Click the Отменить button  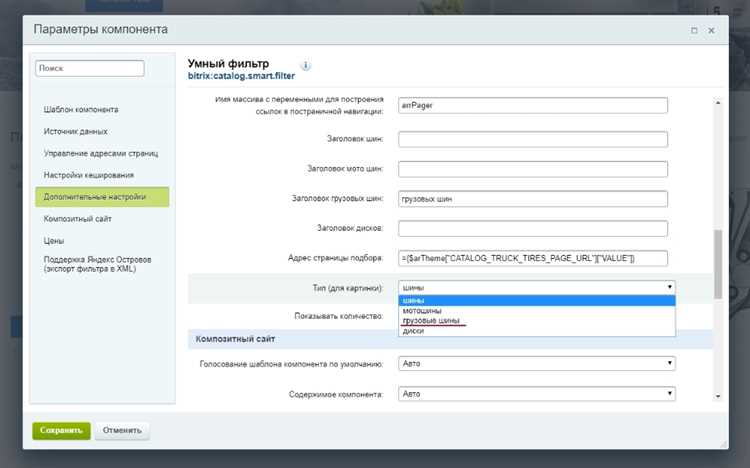click(x=122, y=431)
